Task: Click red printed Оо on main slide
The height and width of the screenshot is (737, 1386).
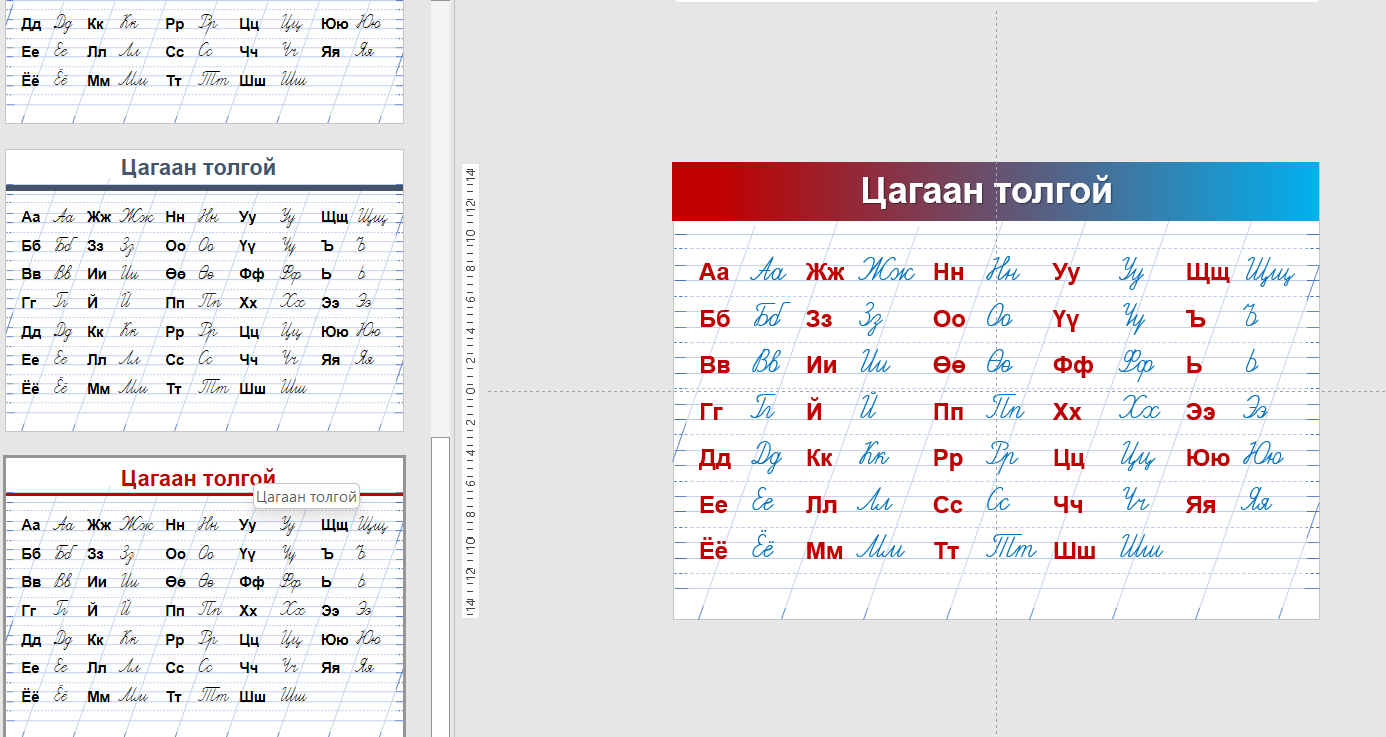Action: click(x=949, y=319)
